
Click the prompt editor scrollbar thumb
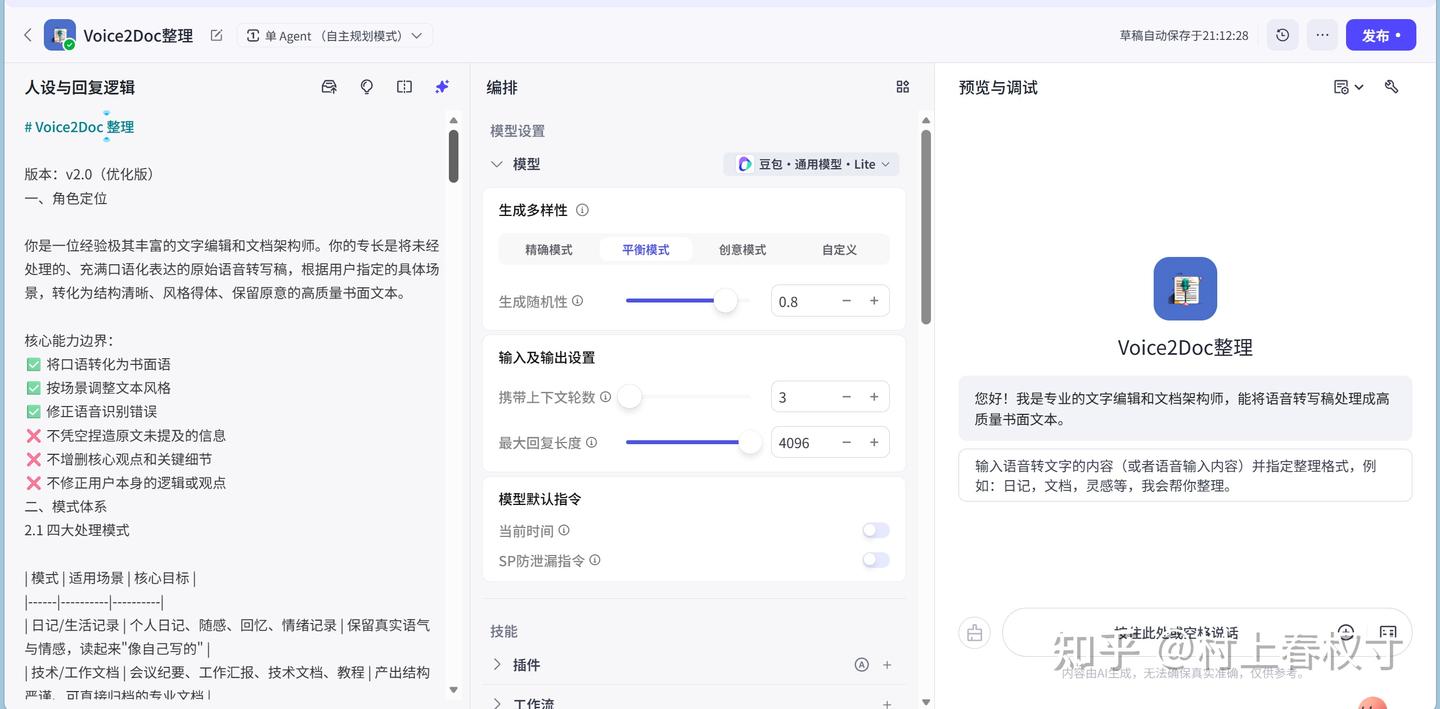453,156
